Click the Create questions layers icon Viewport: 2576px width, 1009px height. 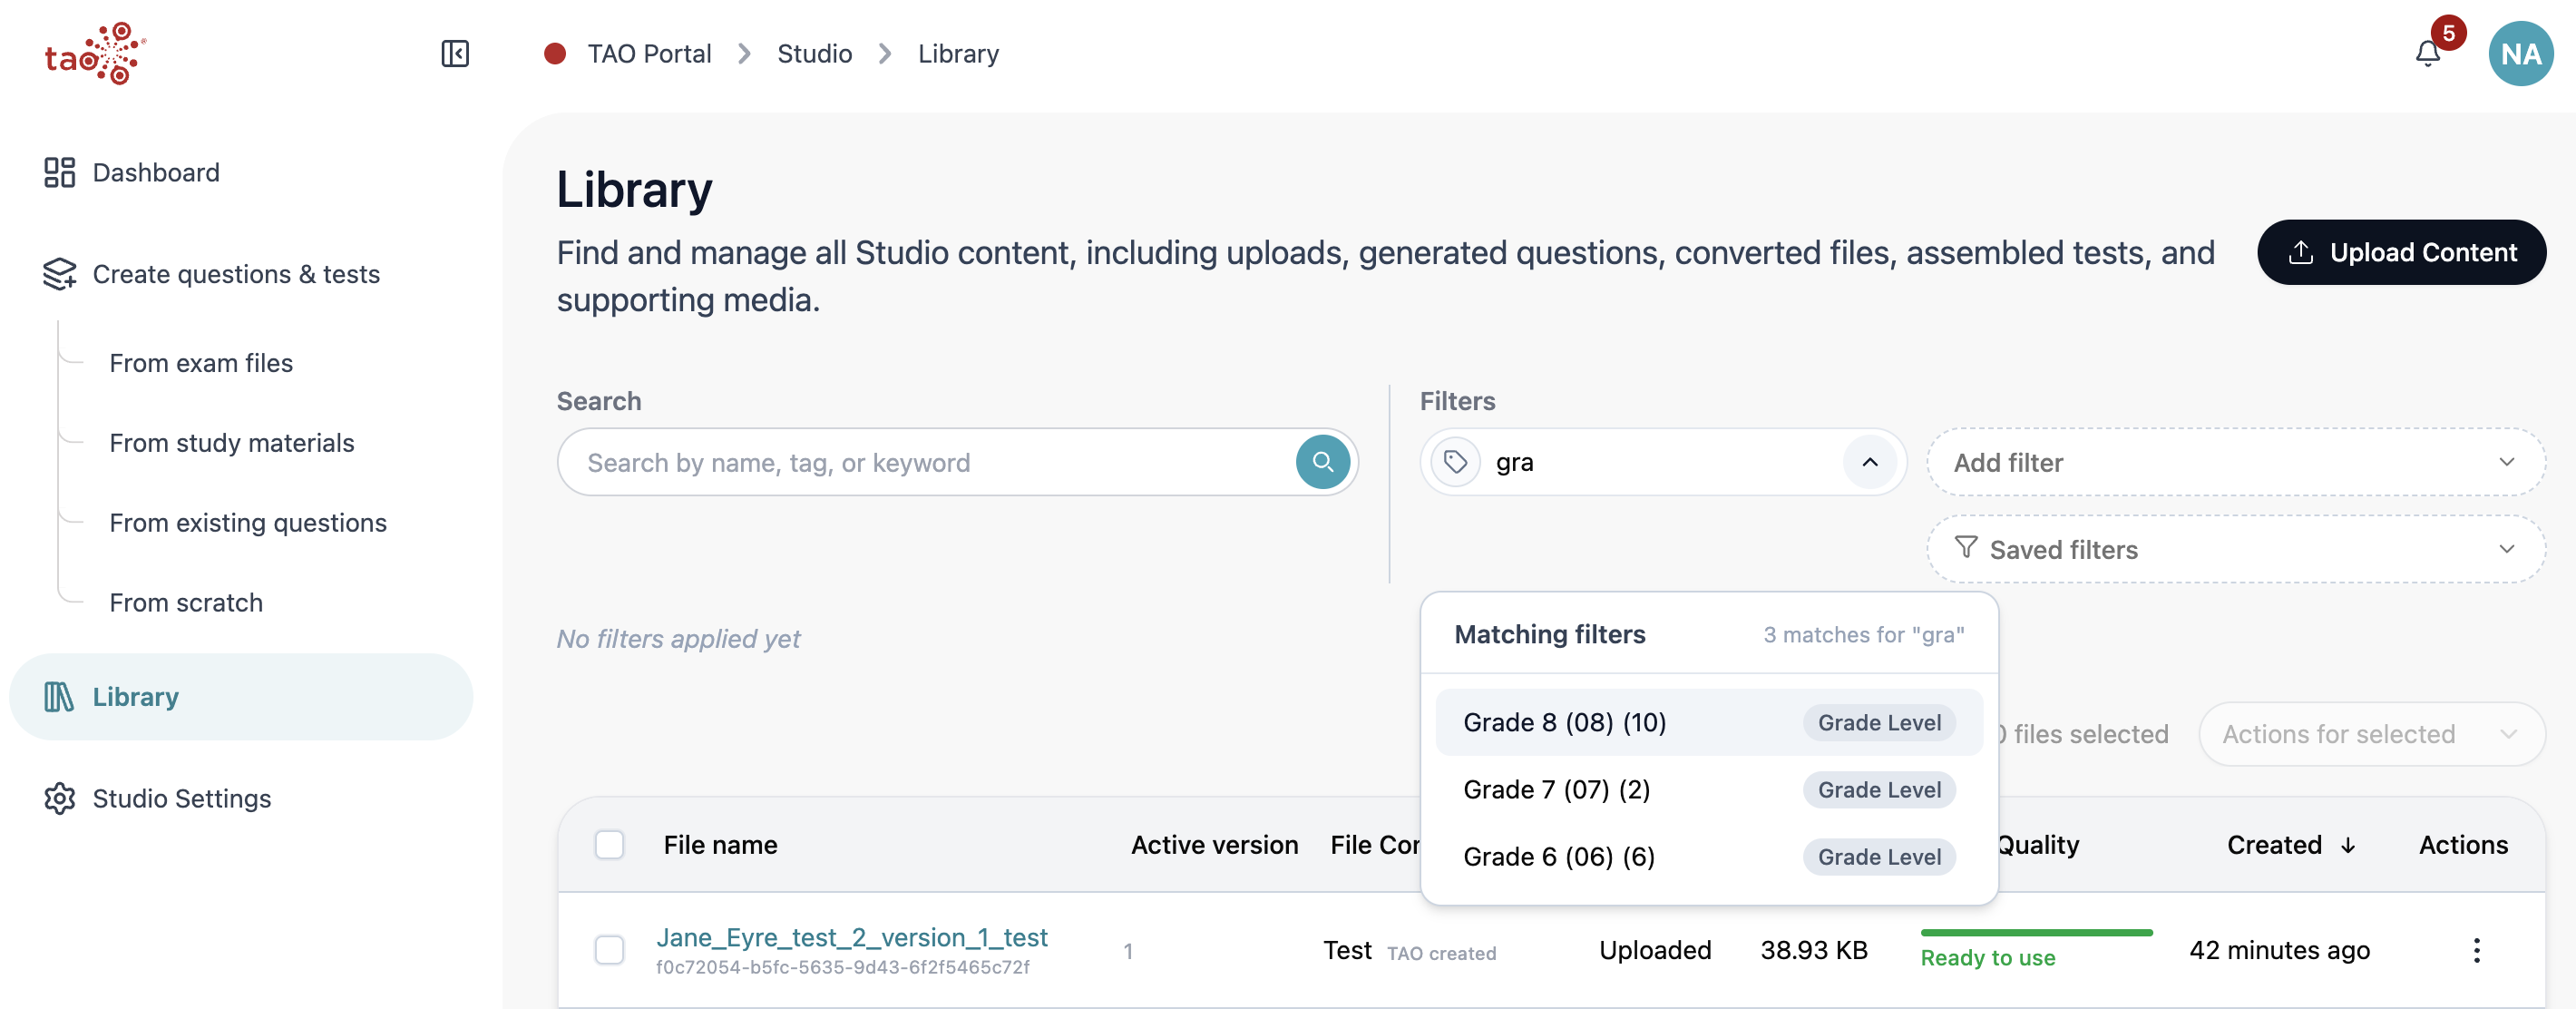point(59,274)
